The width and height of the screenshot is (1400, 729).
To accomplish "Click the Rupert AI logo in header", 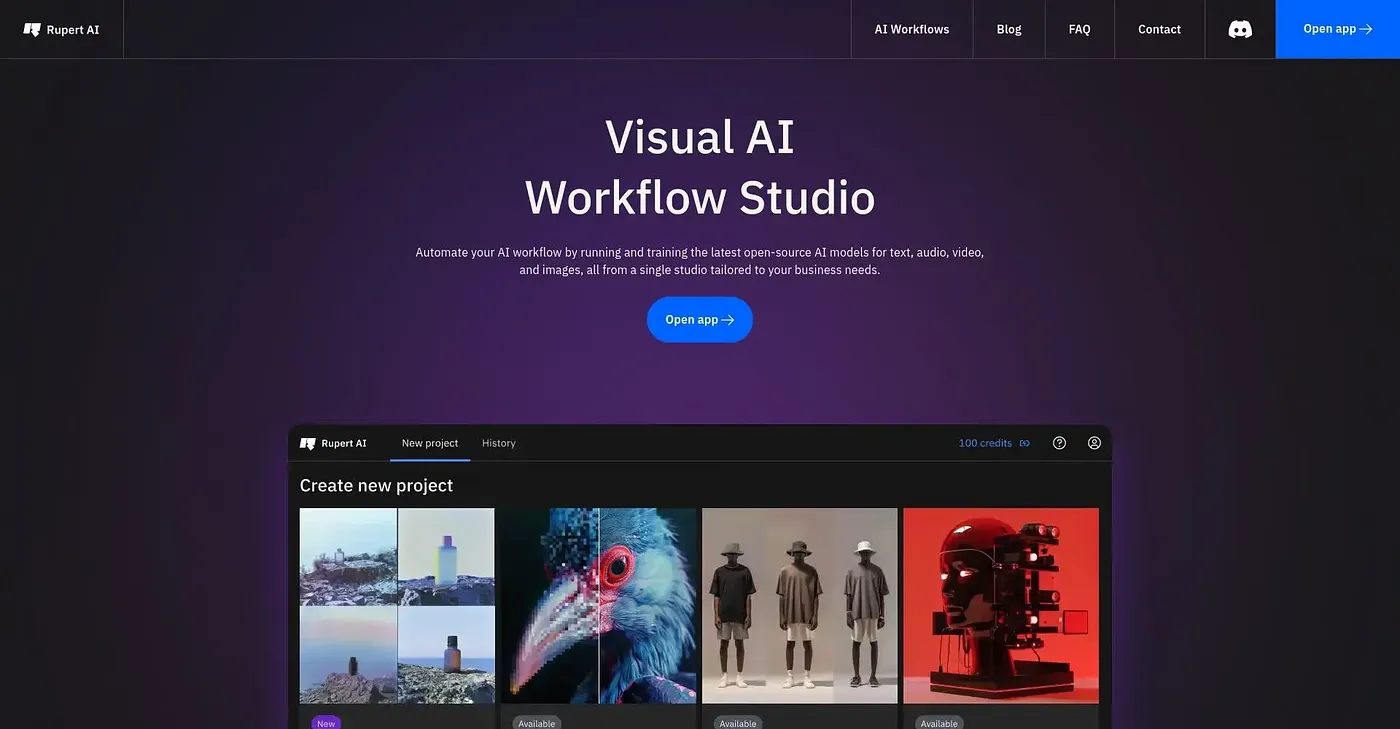I will tap(62, 30).
